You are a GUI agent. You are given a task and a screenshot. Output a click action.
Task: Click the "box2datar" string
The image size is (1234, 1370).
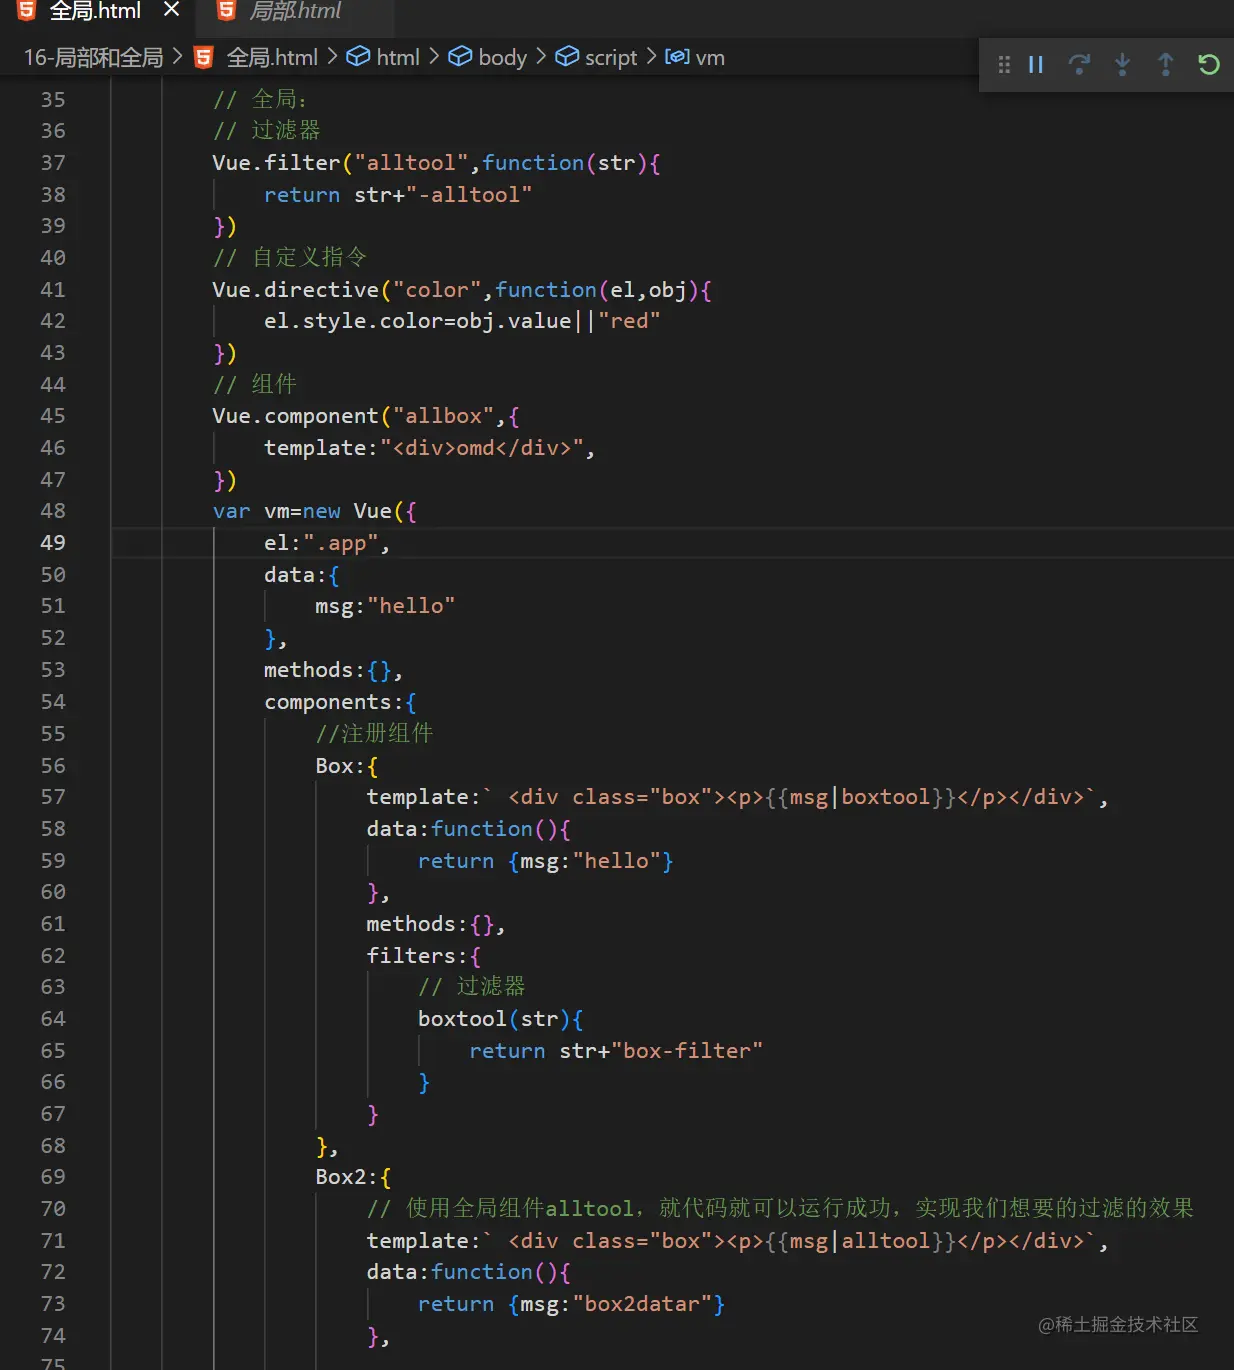tap(642, 1304)
